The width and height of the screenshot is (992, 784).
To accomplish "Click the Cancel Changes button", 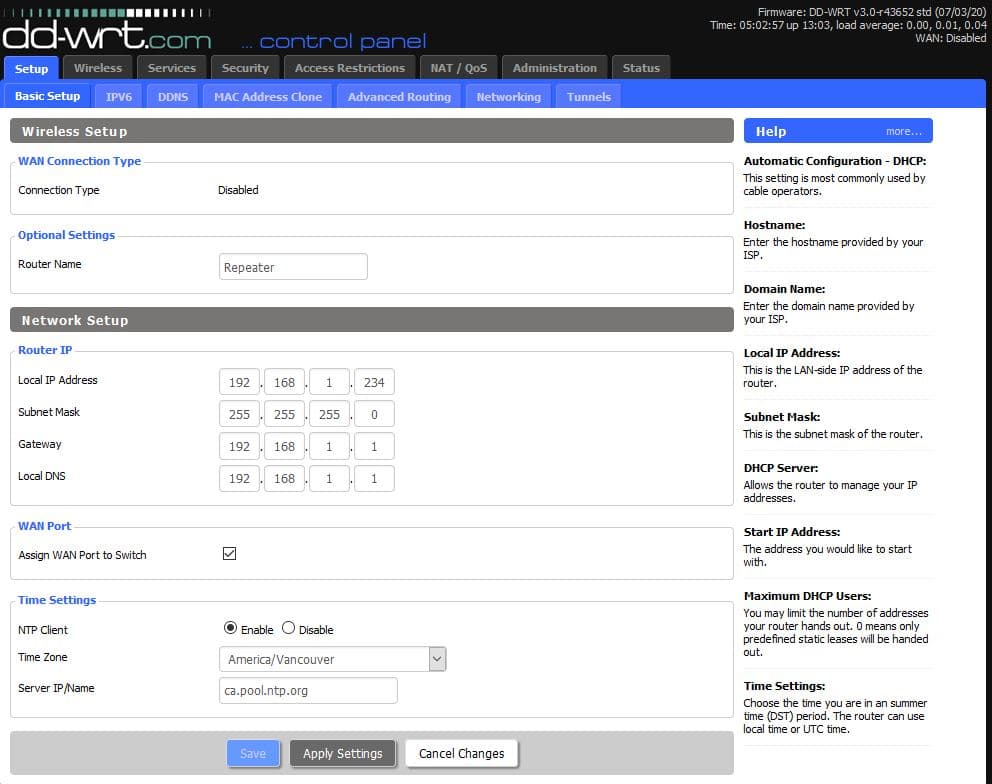I will tap(461, 753).
